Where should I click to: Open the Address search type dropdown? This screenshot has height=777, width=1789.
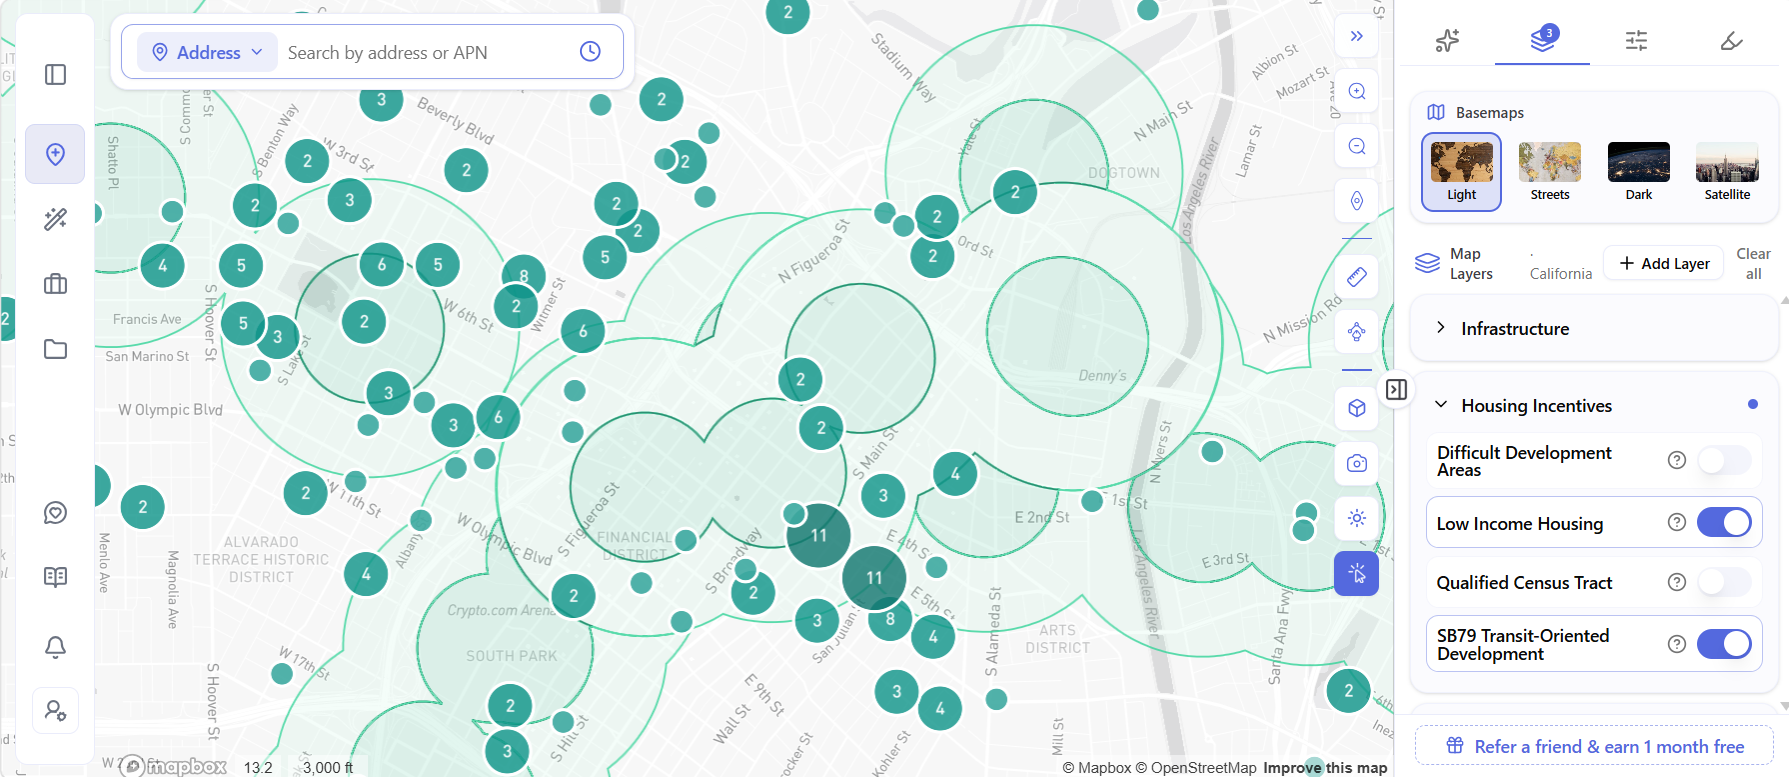pyautogui.click(x=208, y=52)
